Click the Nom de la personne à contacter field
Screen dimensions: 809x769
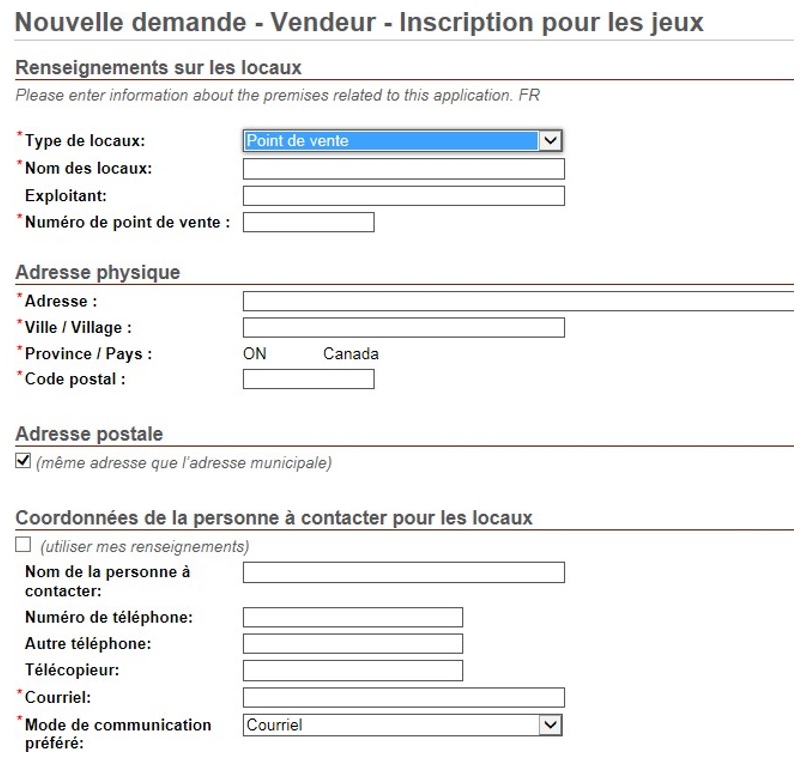click(403, 572)
